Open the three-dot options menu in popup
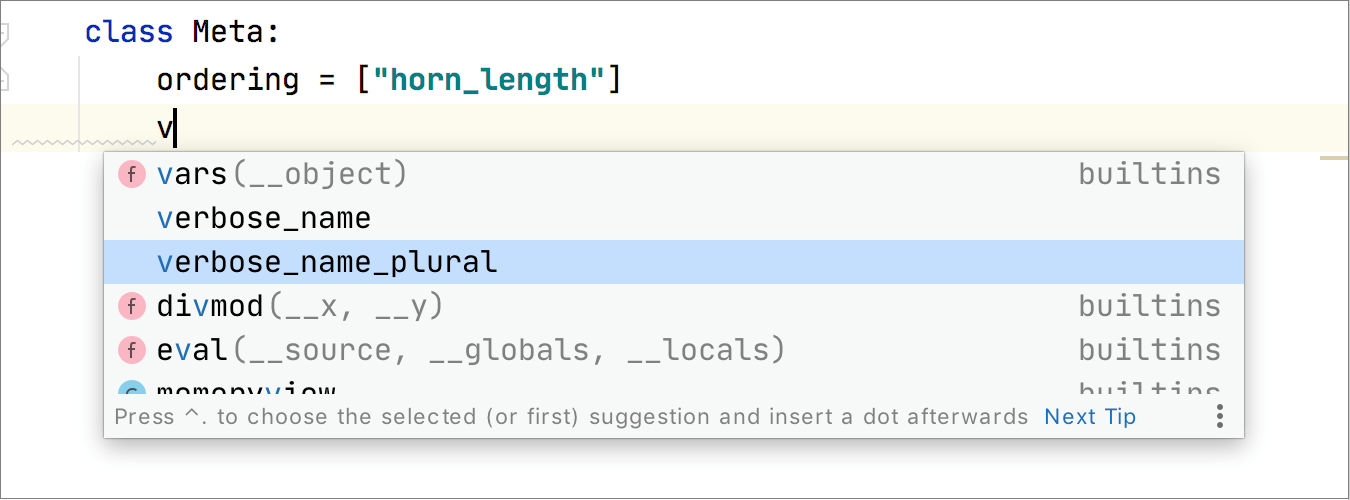Viewport: 1350px width, 500px height. point(1220,416)
